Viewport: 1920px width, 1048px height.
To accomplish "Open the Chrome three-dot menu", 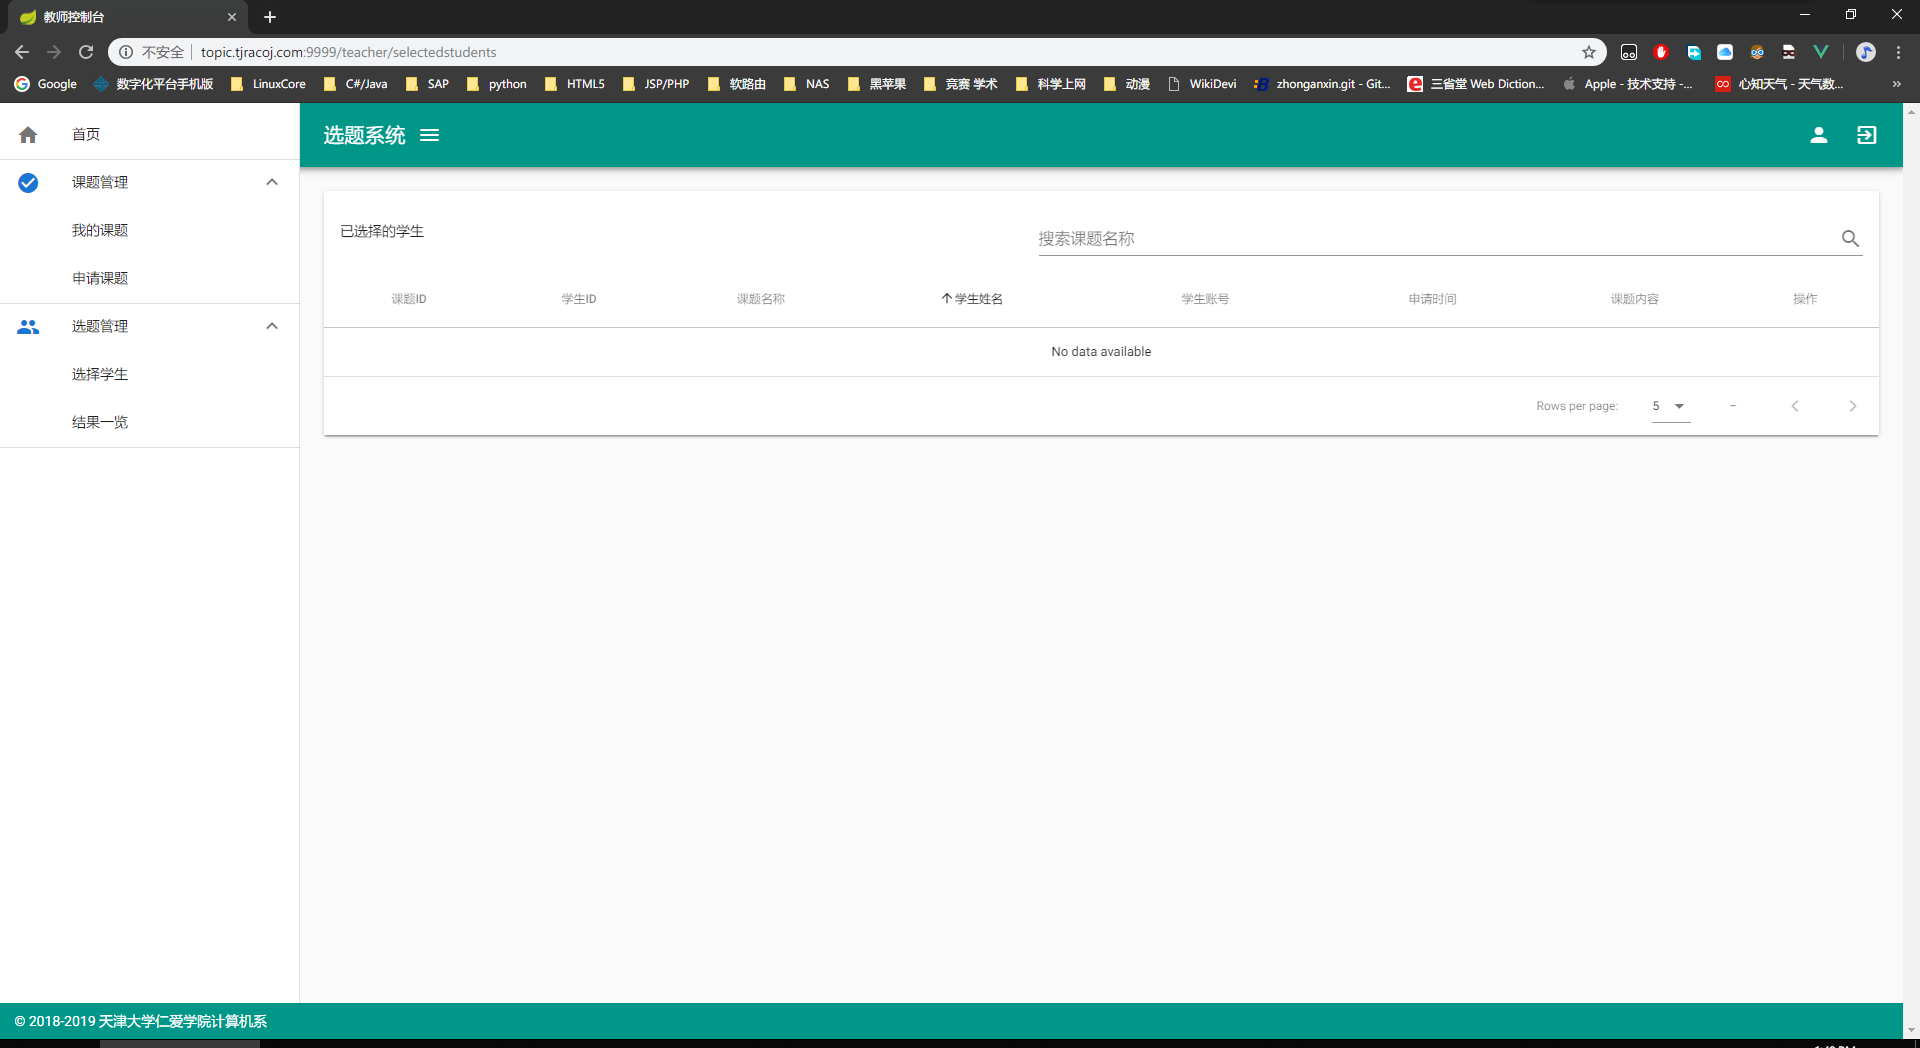I will [1899, 52].
